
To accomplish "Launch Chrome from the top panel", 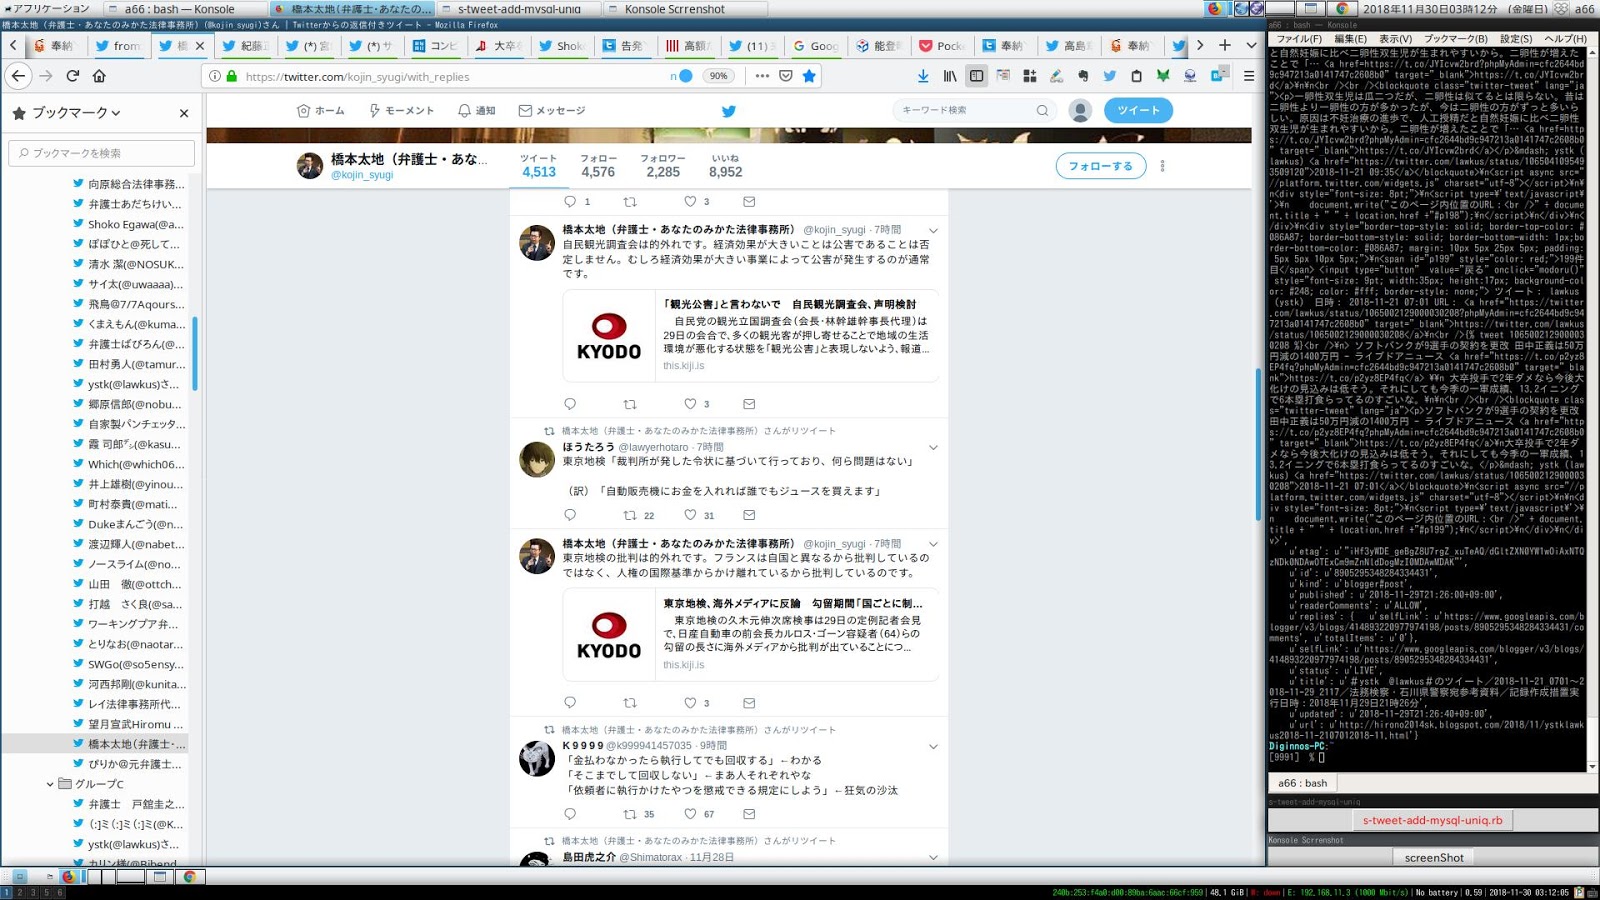I will point(1342,8).
